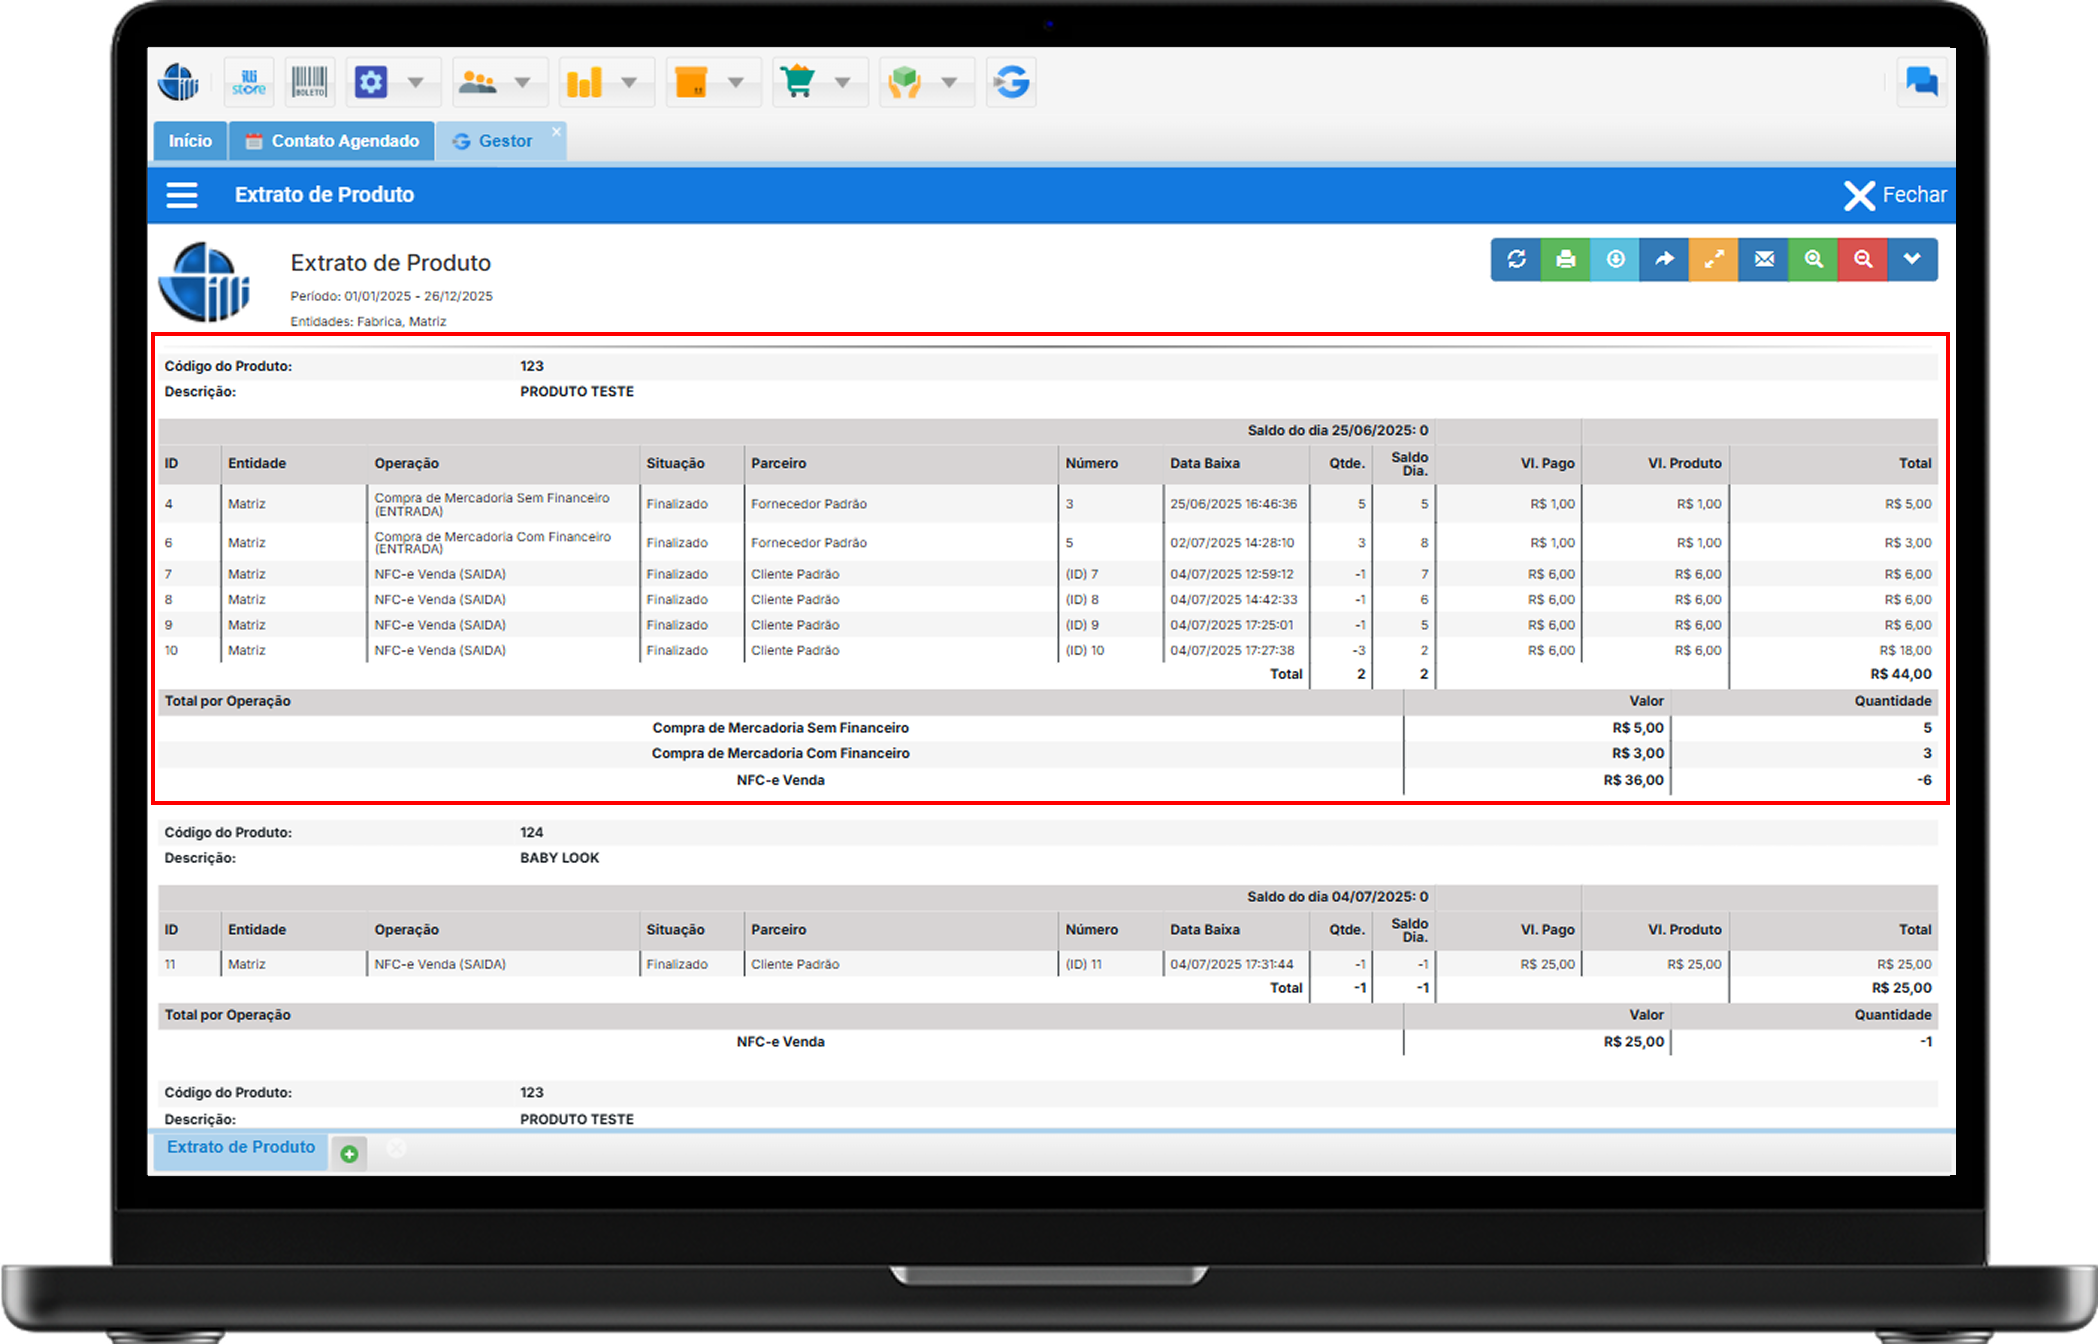Open the illi store icon
The width and height of the screenshot is (2098, 1344).
coord(249,82)
